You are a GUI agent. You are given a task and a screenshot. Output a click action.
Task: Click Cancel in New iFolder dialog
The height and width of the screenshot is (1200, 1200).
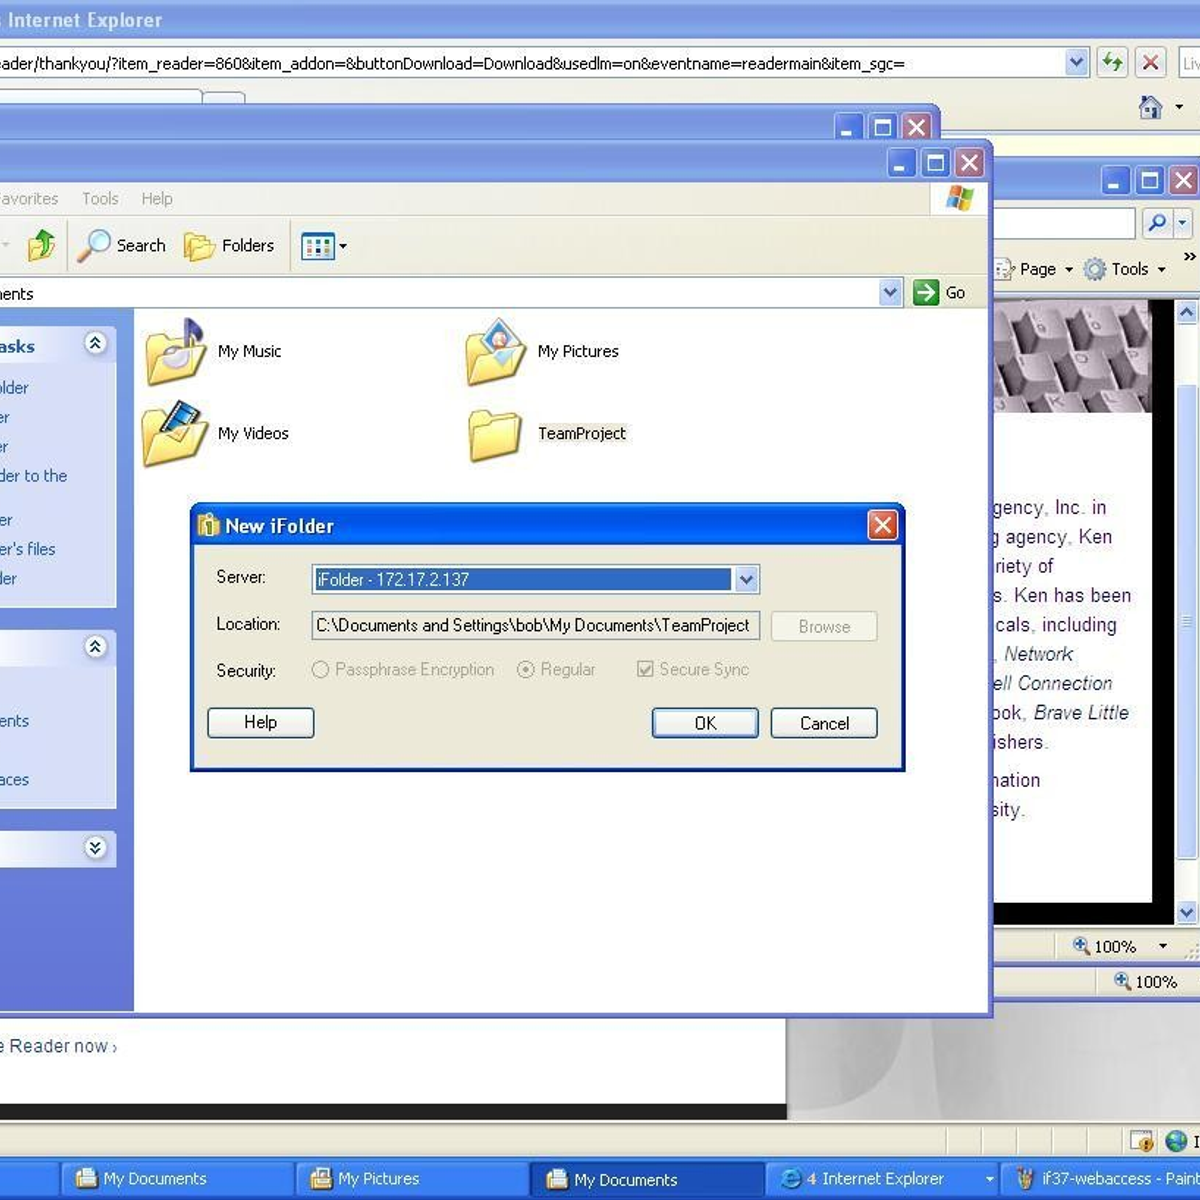coord(824,723)
